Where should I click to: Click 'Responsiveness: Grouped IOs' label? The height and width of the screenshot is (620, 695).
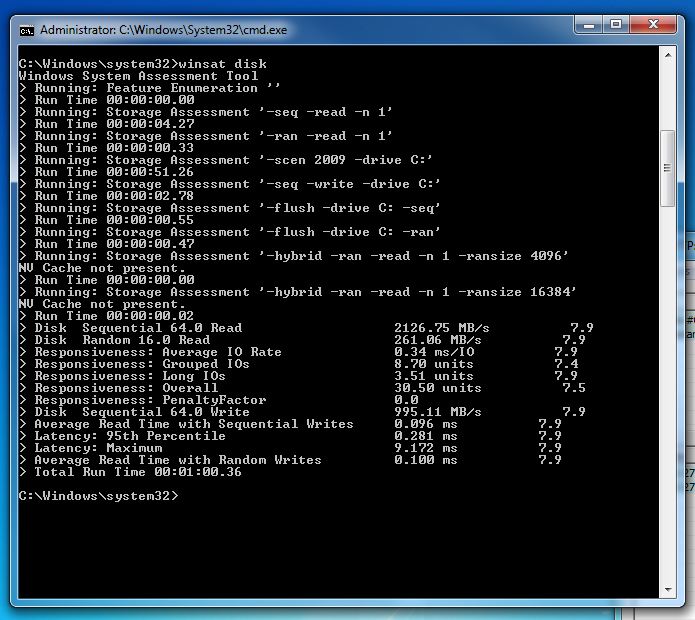click(142, 363)
